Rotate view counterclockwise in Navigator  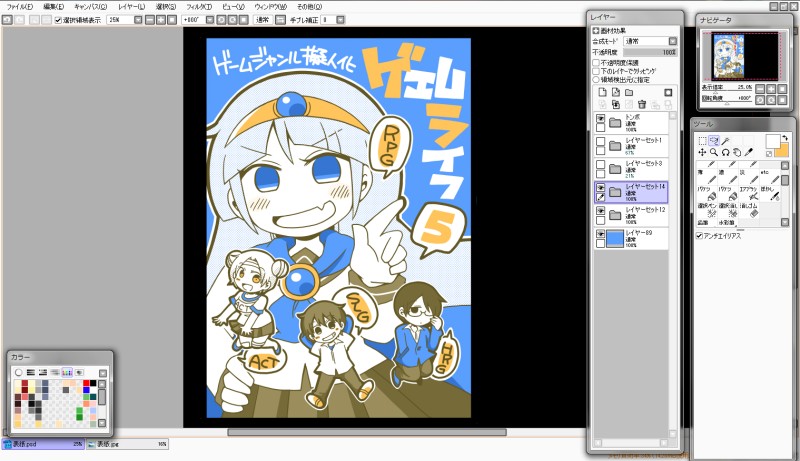click(760, 100)
